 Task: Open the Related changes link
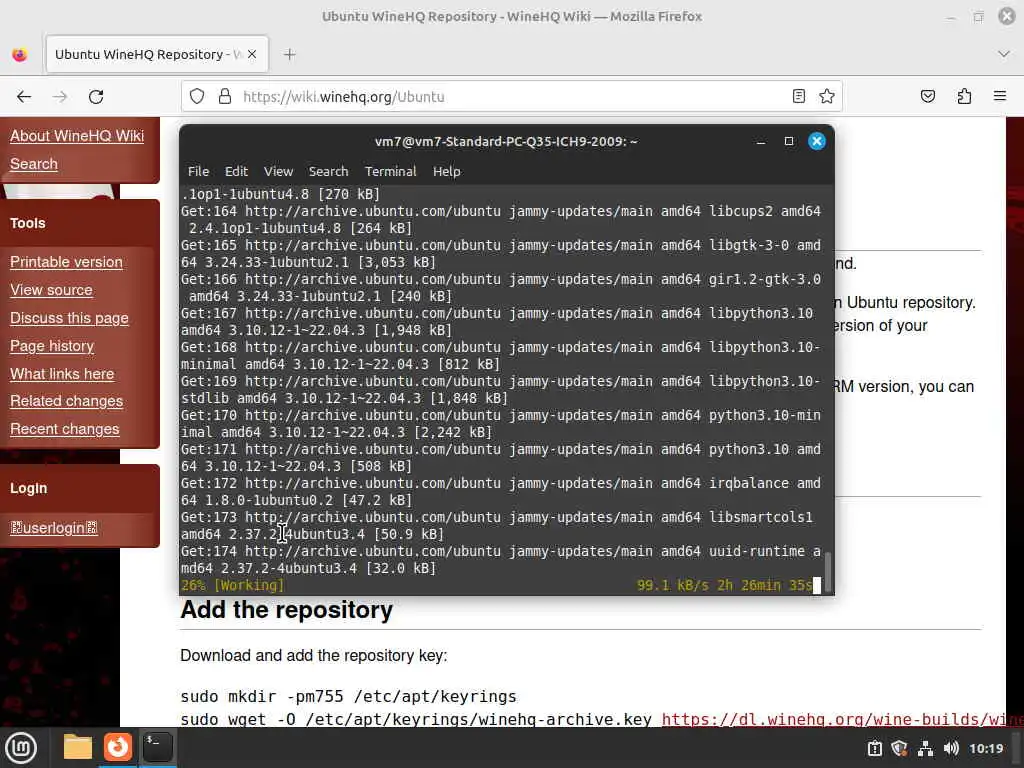click(67, 401)
